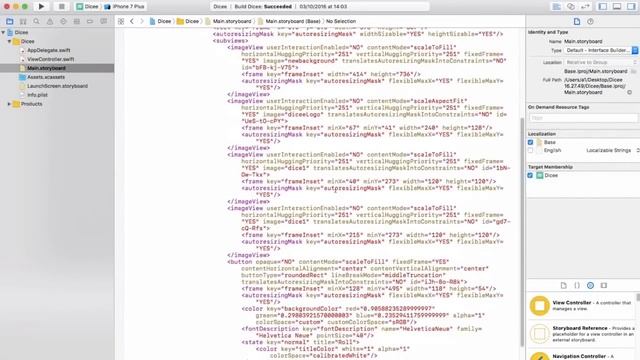Image resolution: width=640 pixels, height=360 pixels.
Task: Click the On Demand Resource Tags field
Action: pos(583,118)
